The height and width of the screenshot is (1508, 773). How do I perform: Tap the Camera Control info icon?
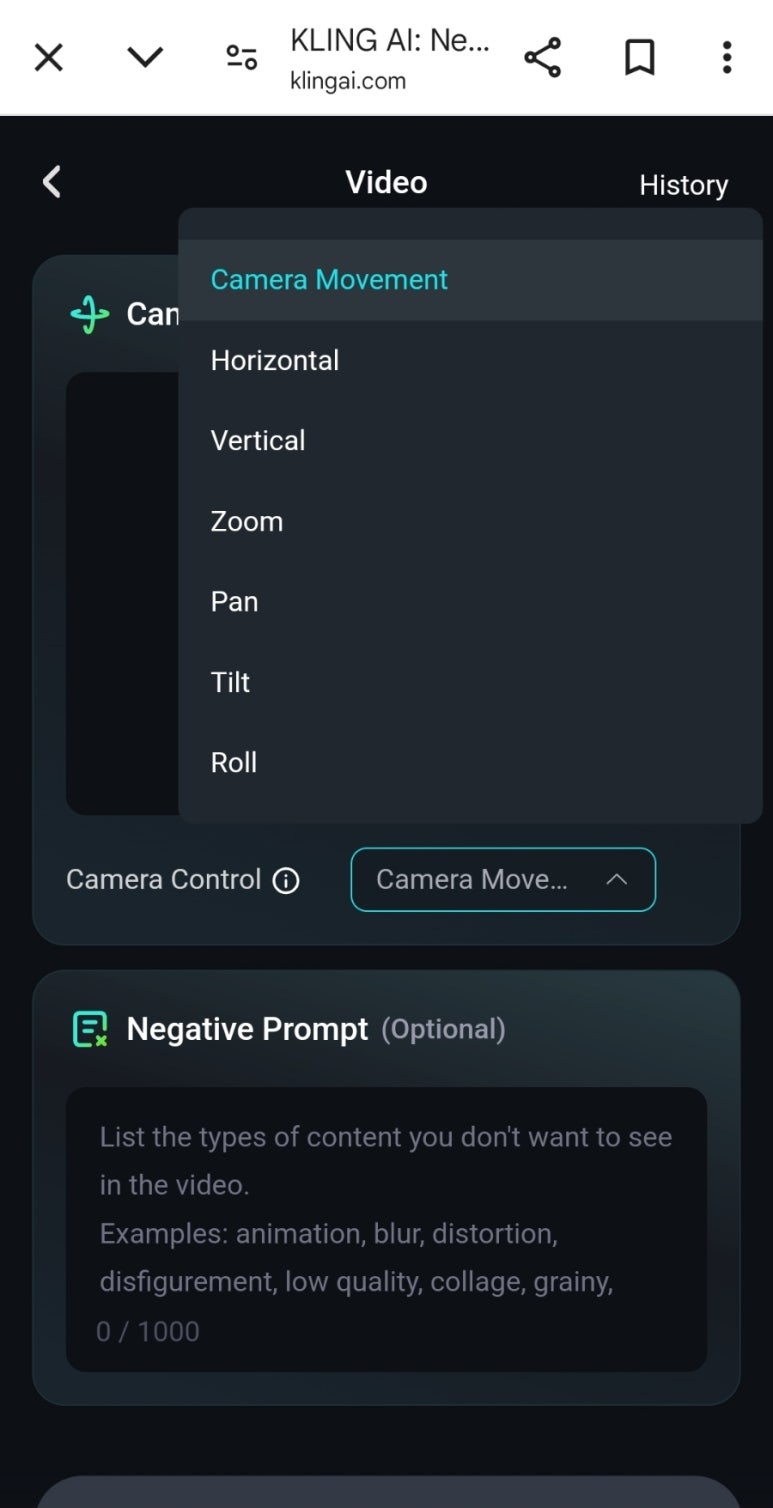pyautogui.click(x=286, y=880)
